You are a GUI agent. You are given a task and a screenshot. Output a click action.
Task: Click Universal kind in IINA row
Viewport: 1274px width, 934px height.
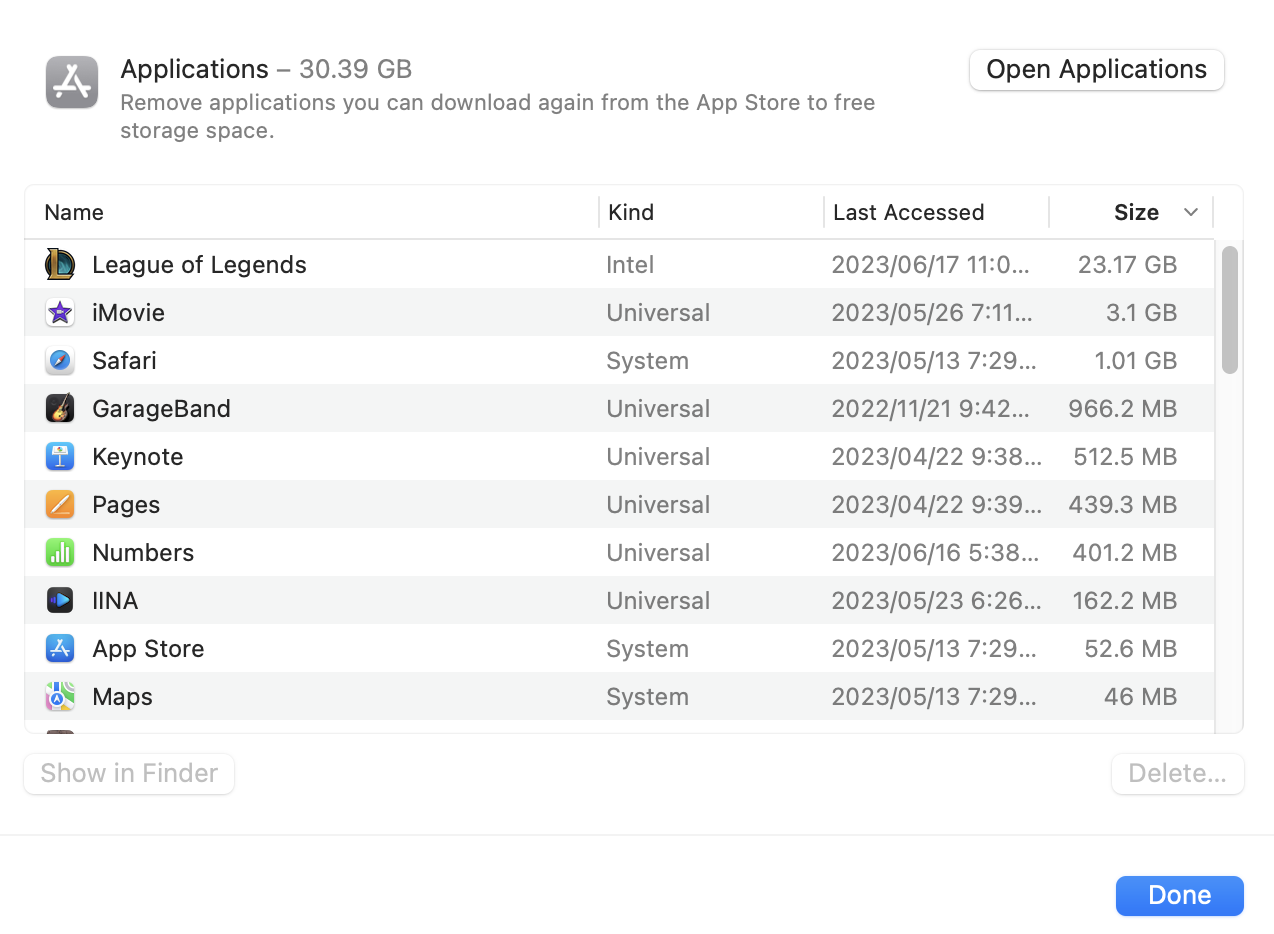pyautogui.click(x=658, y=601)
